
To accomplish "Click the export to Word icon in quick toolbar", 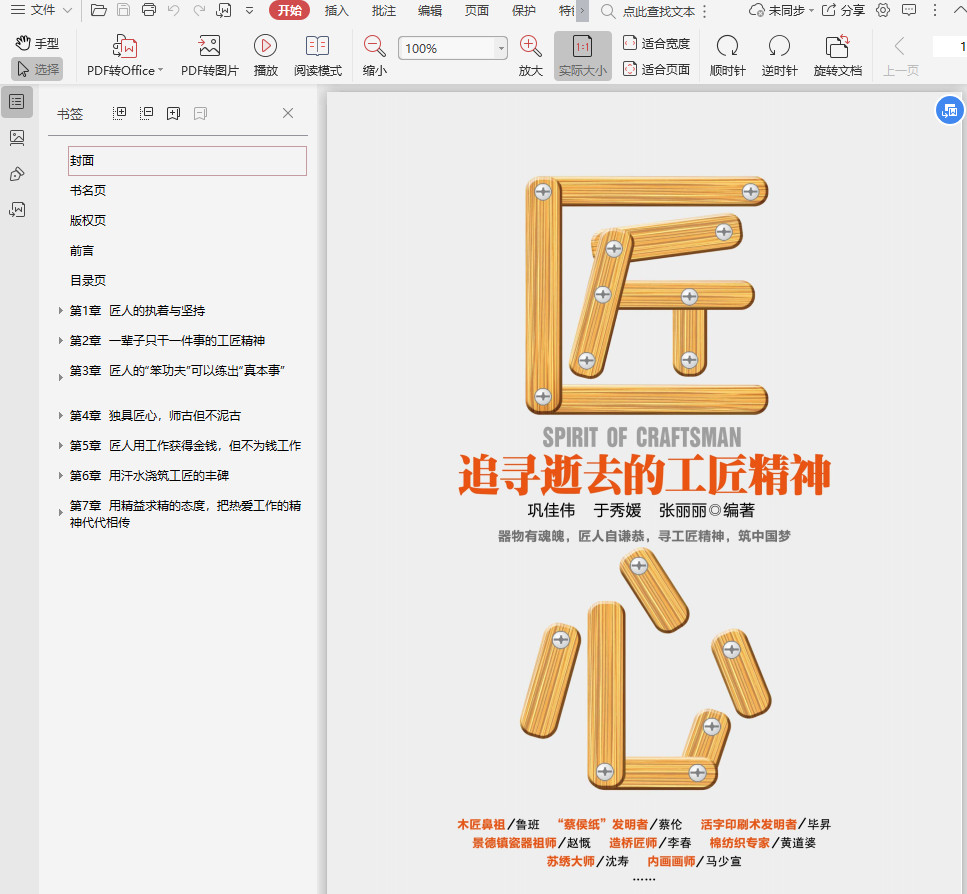I will pos(224,10).
